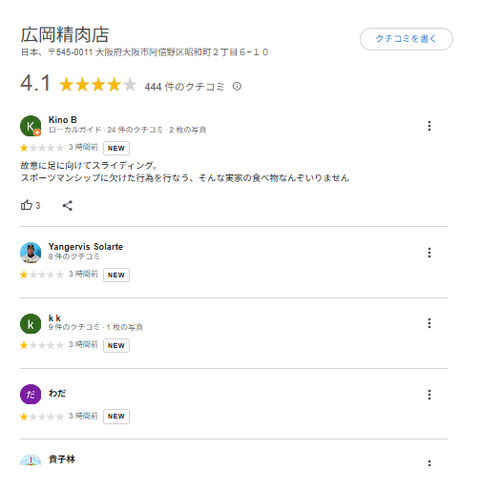Open the Kino B reviewer name link
Viewport: 480px width, 490px height.
tap(63, 120)
